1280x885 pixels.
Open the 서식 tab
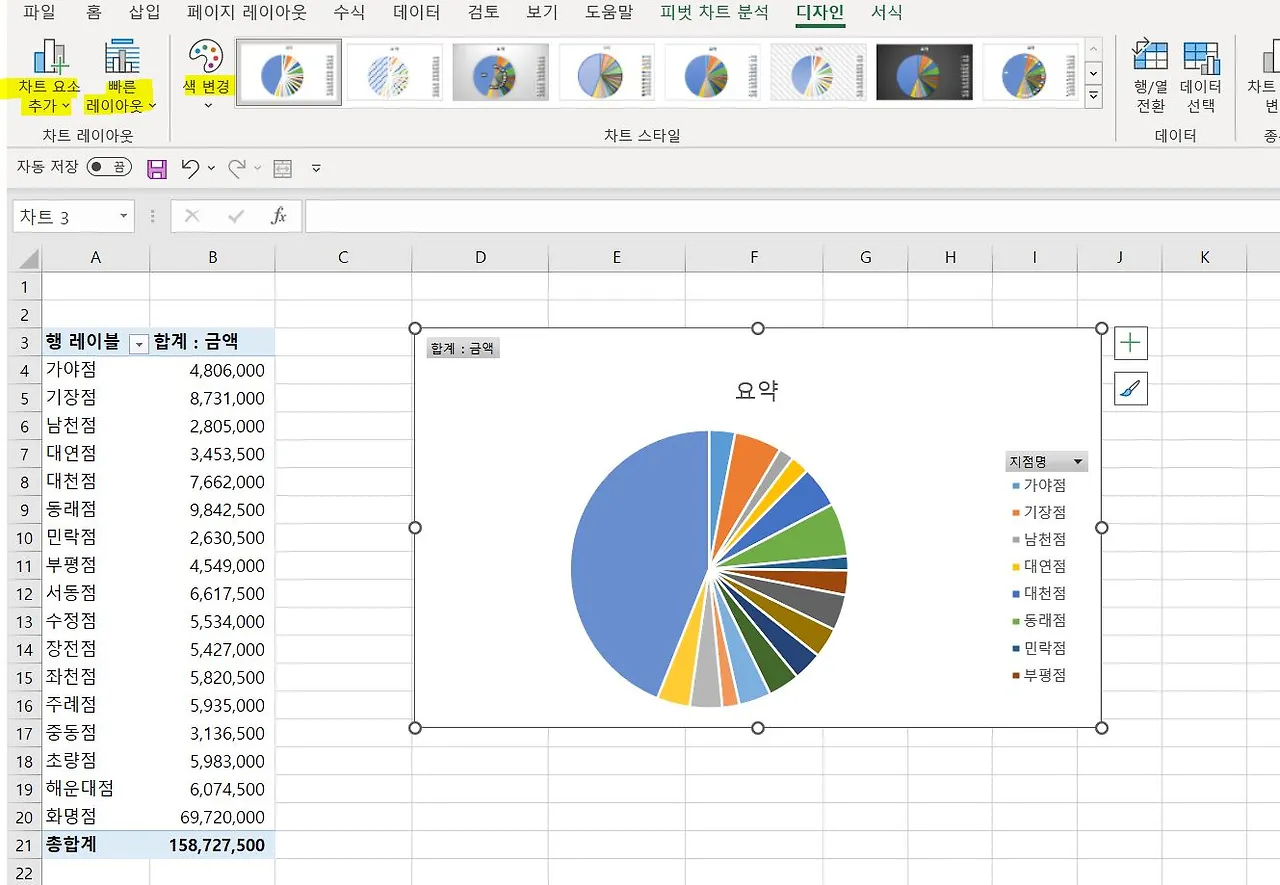(x=886, y=13)
